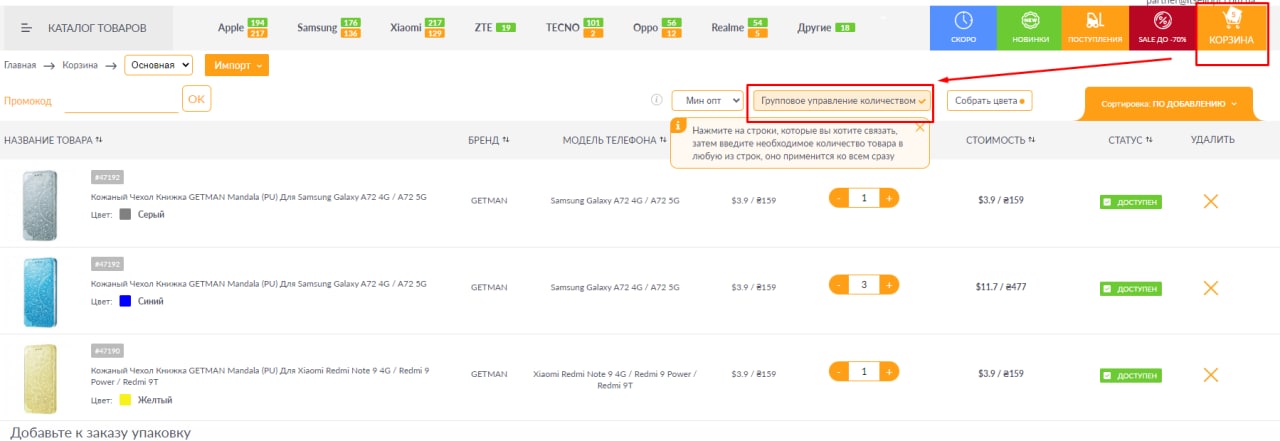Open the Каталог товаров menu
The image size is (1280, 441).
[x=87, y=28]
